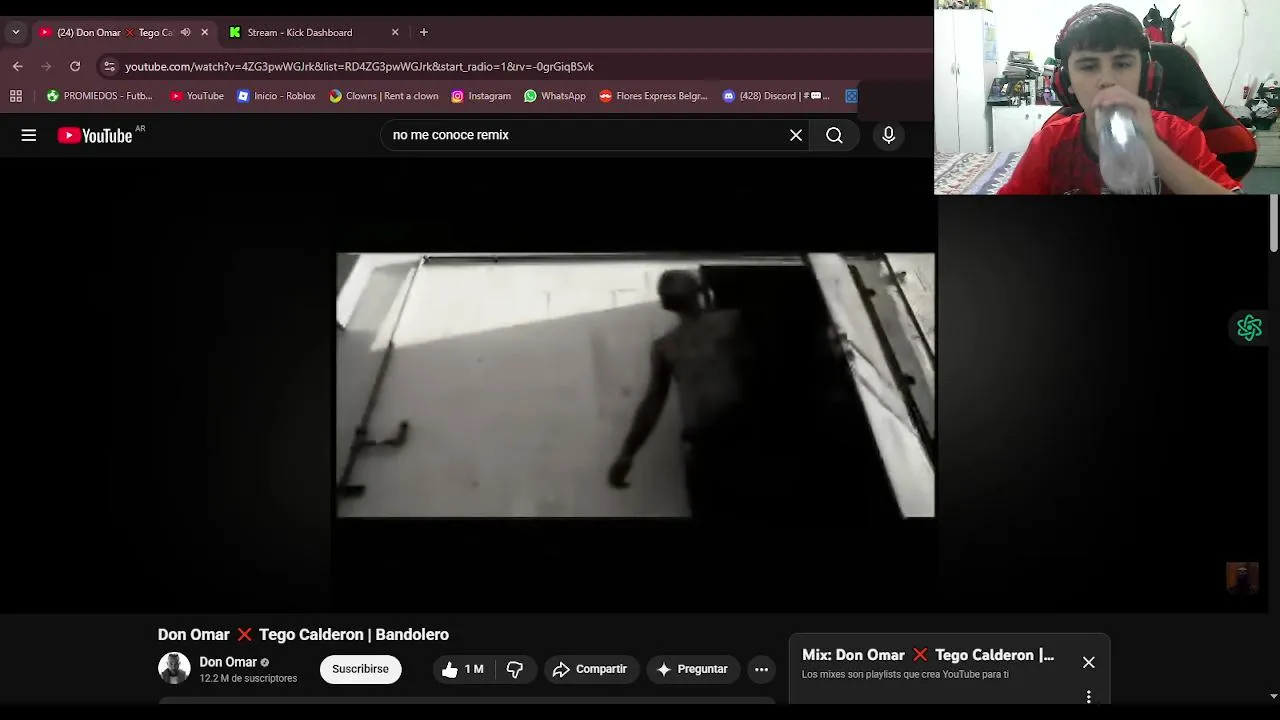
Task: Start voice search with the microphone
Action: (889, 135)
